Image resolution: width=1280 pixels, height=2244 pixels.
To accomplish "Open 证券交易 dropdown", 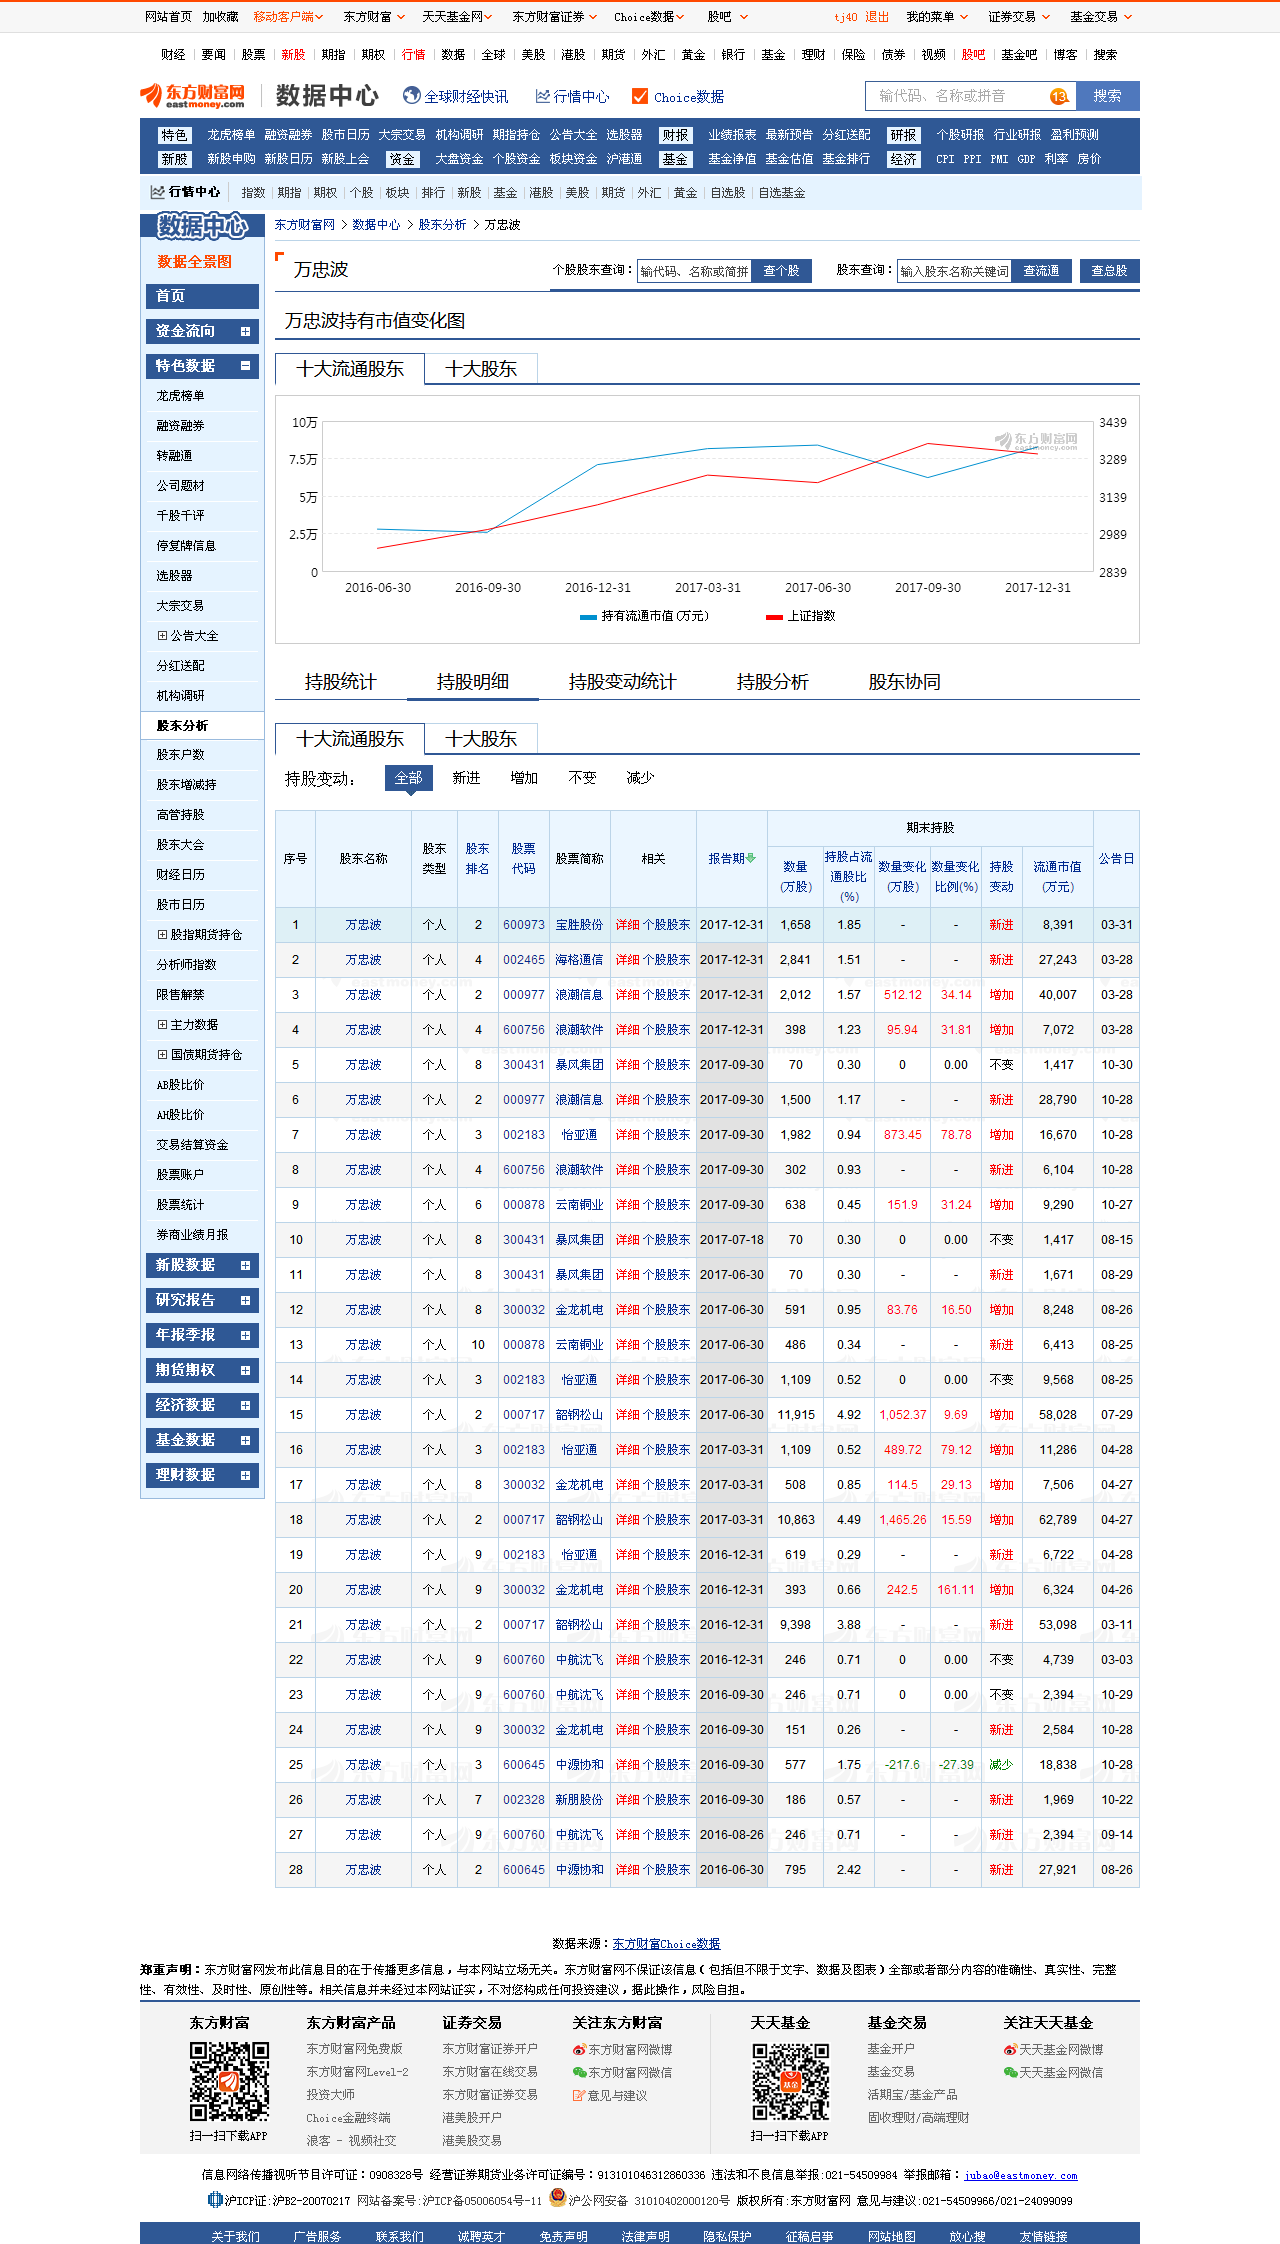I will 1019,16.
